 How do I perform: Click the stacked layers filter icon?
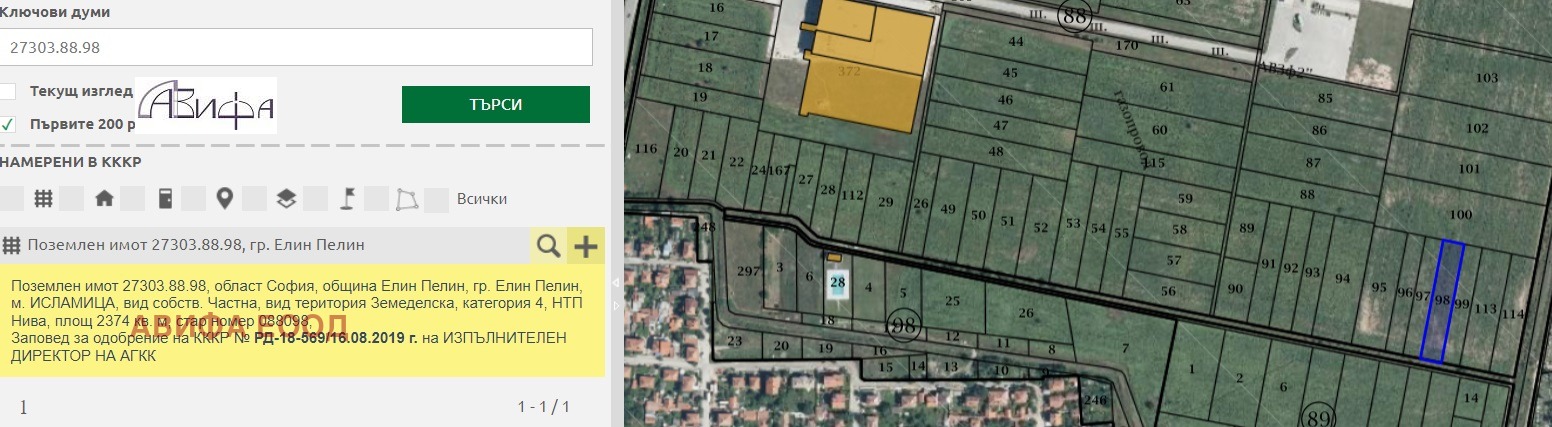[286, 198]
